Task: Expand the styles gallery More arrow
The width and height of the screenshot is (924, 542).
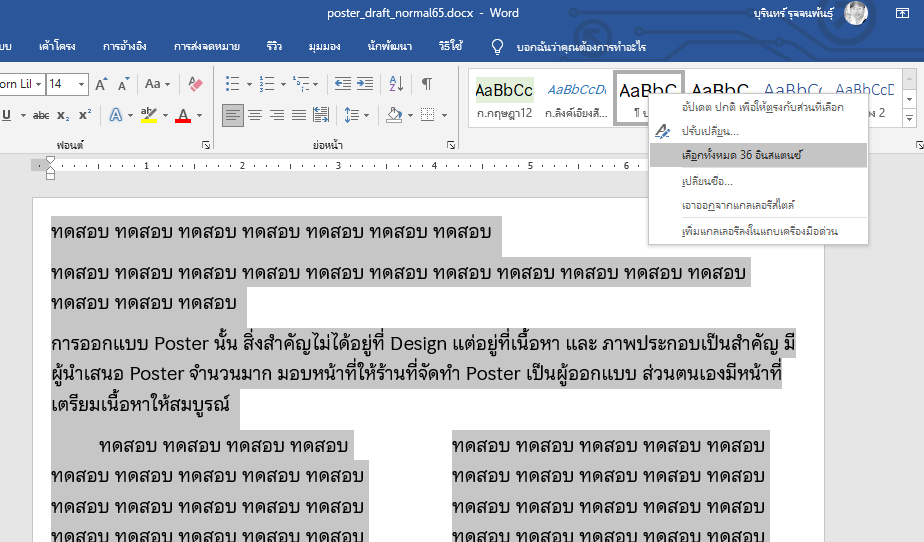Action: (x=910, y=119)
